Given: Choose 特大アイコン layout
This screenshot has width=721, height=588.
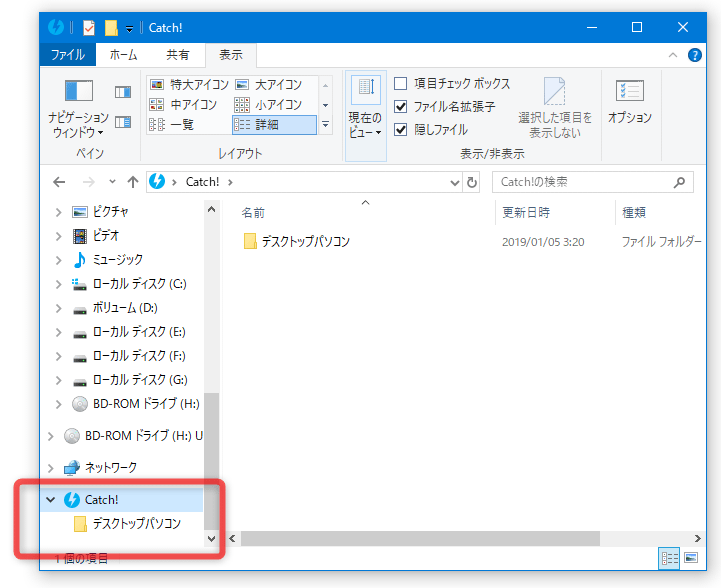Looking at the screenshot, I should pos(189,85).
